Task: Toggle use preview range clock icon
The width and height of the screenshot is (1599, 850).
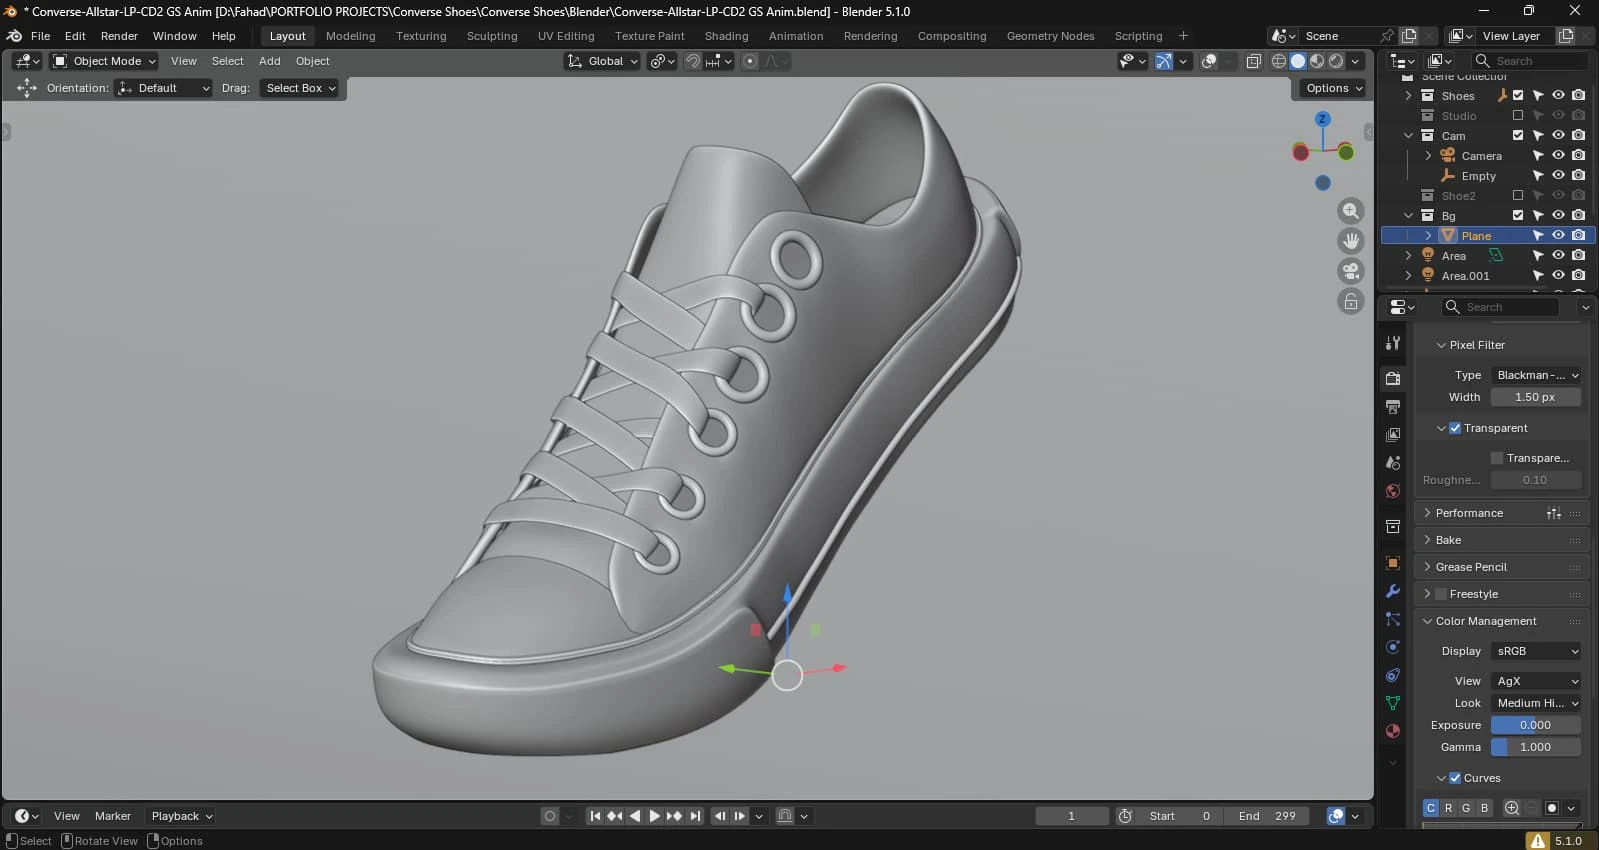Action: click(x=1125, y=816)
